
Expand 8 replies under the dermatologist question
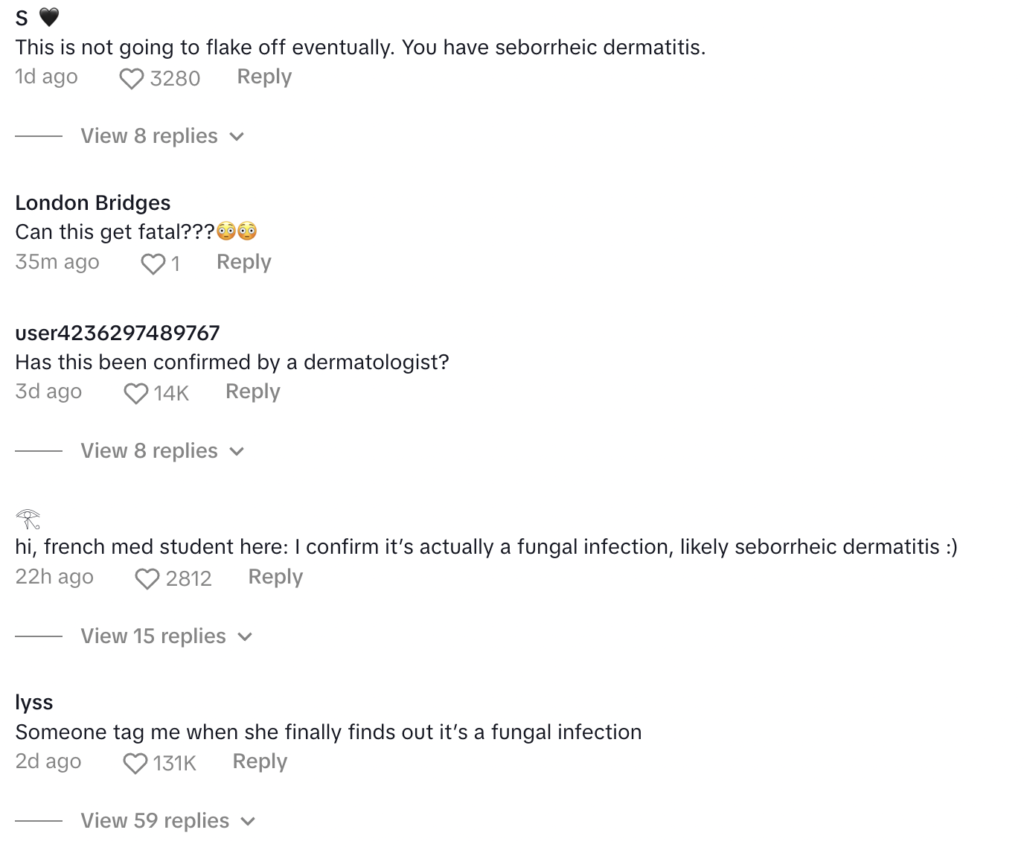(162, 451)
